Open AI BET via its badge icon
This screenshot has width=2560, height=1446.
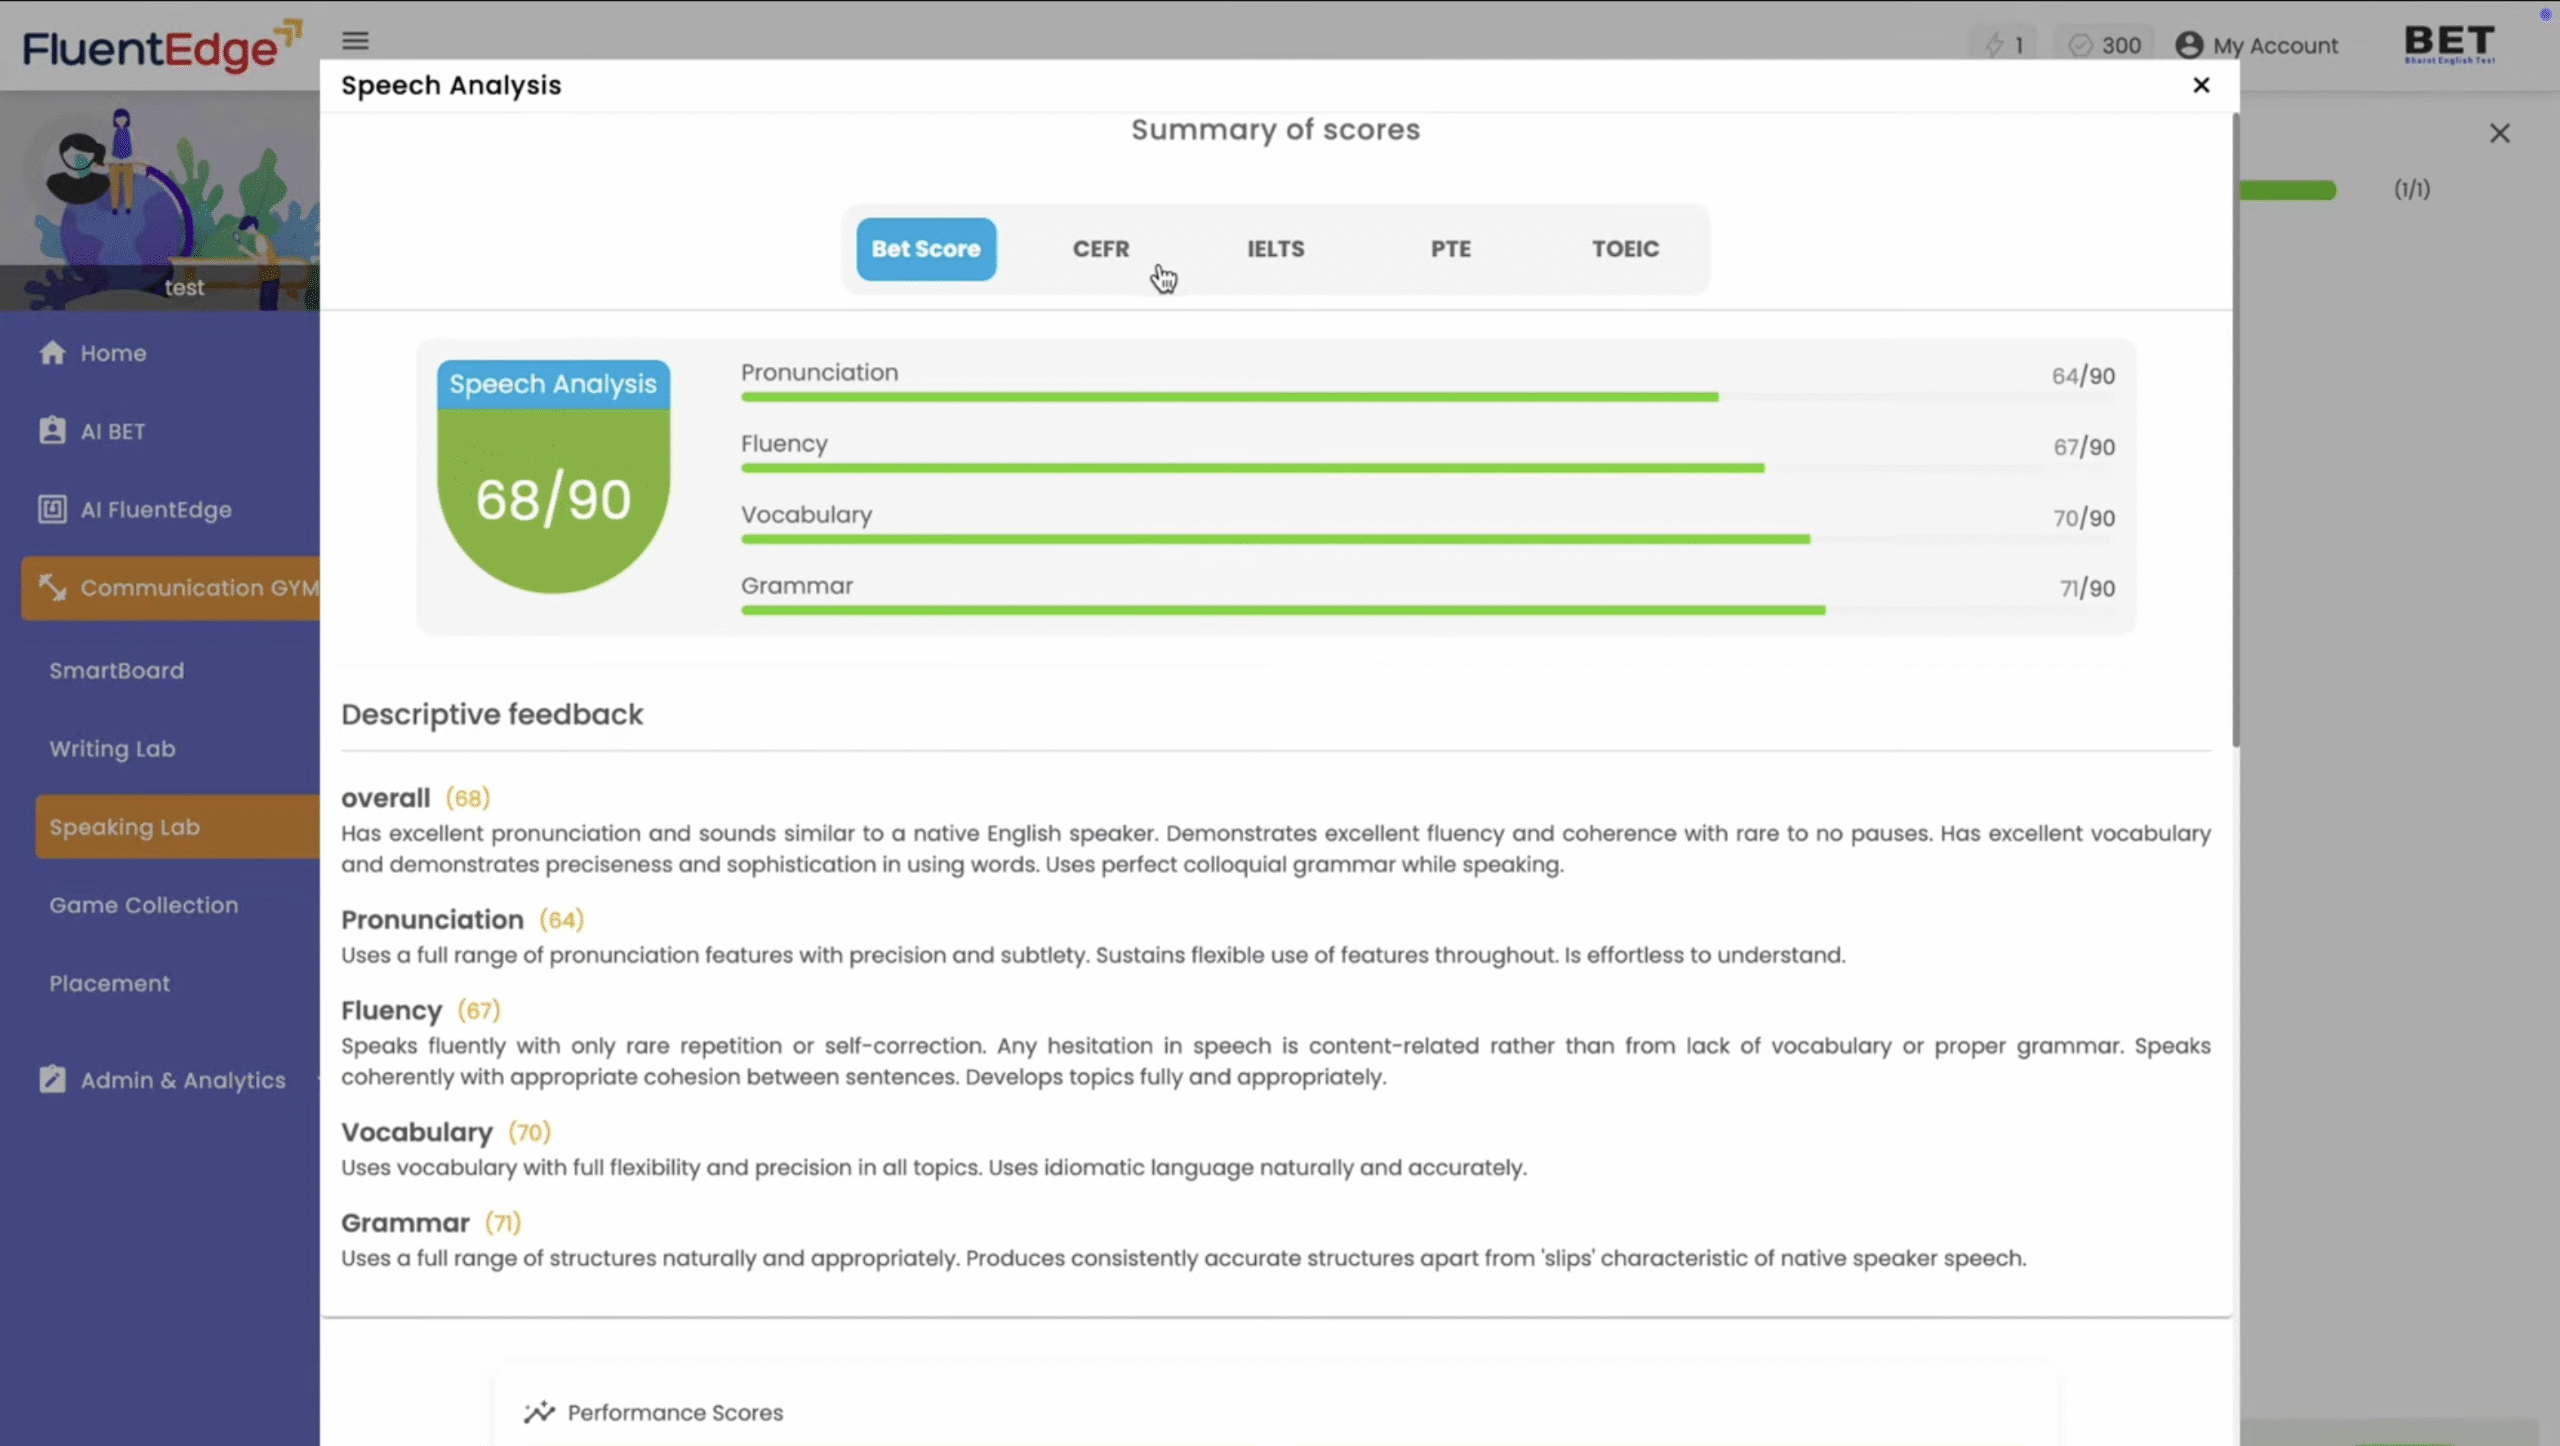coord(52,431)
